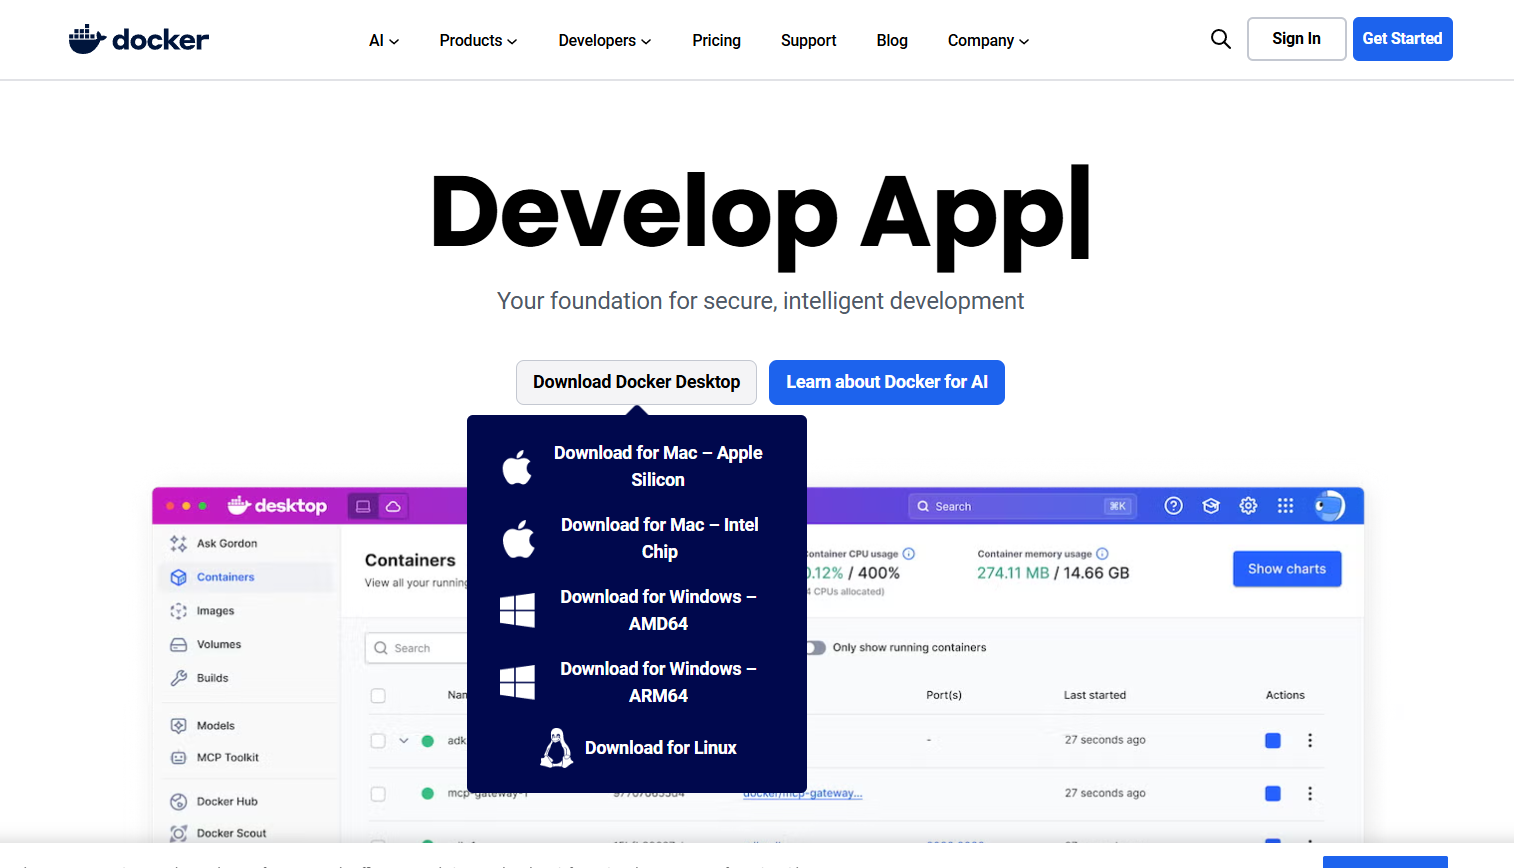The width and height of the screenshot is (1514, 868).
Task: Click the desktop app Search bar
Action: coord(1021,506)
